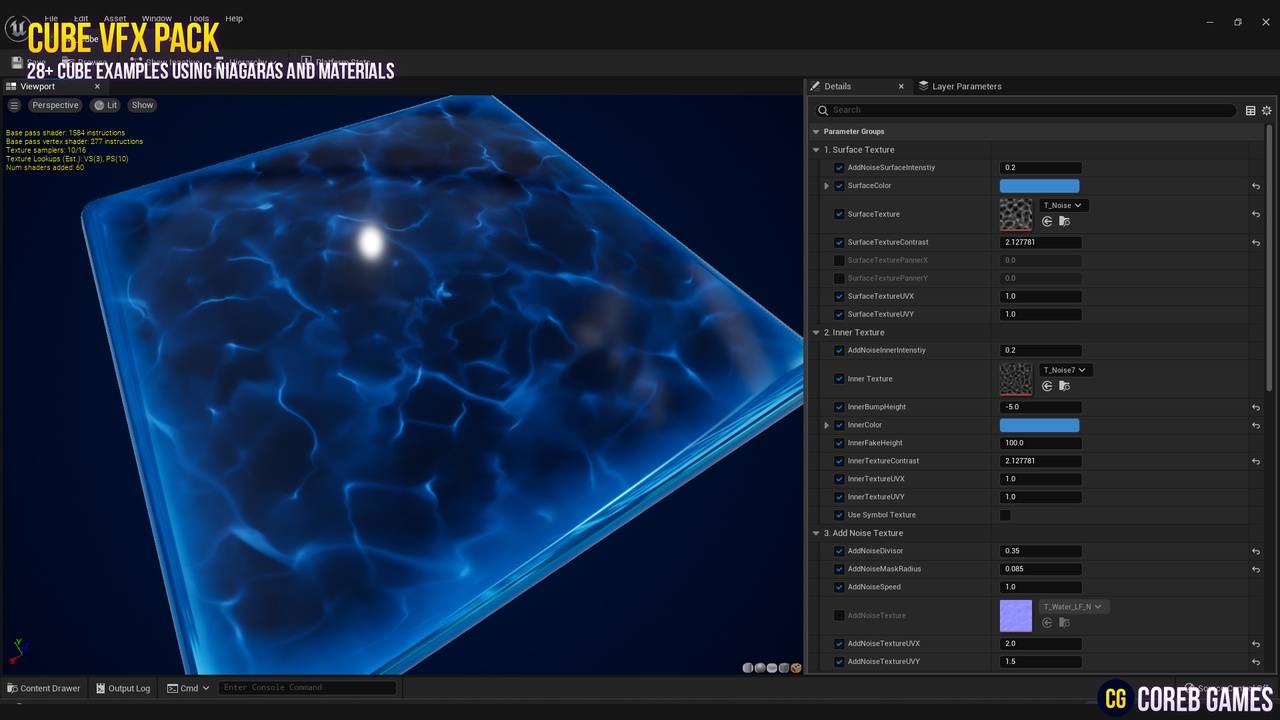The height and width of the screenshot is (720, 1280).
Task: Click the Output Log button
Action: (x=123, y=688)
